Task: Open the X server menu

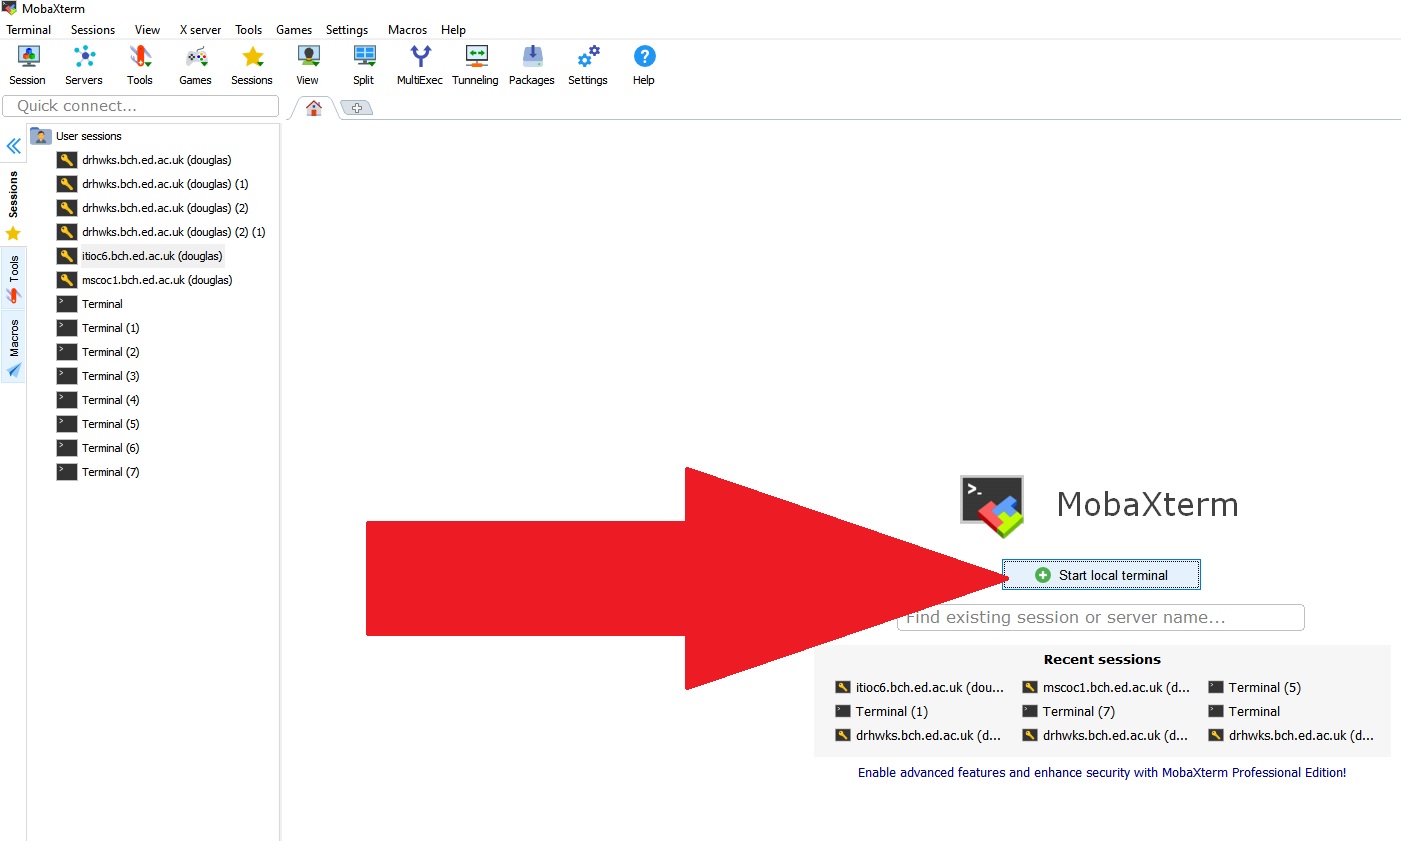Action: (x=200, y=30)
